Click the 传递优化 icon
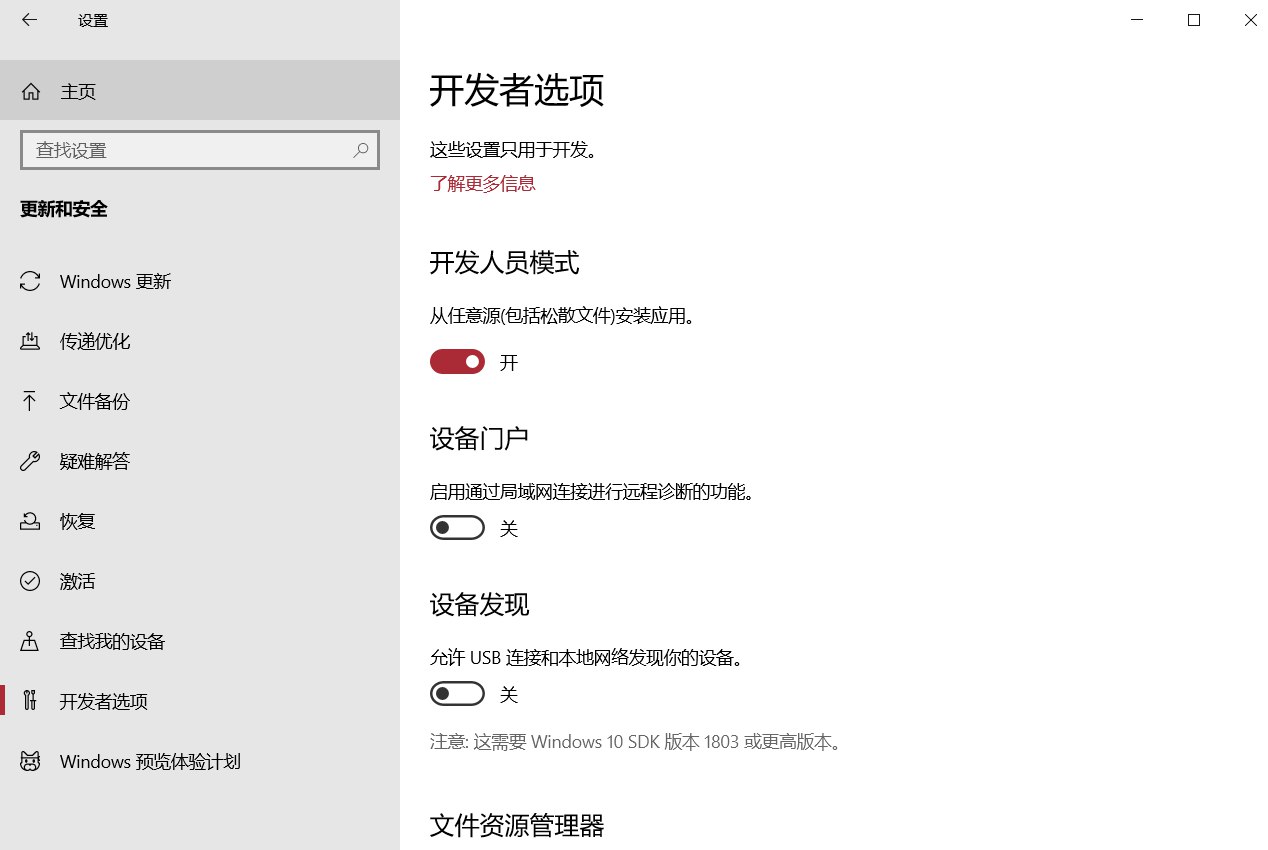Screen dimensions: 1268x850 [x=30, y=342]
